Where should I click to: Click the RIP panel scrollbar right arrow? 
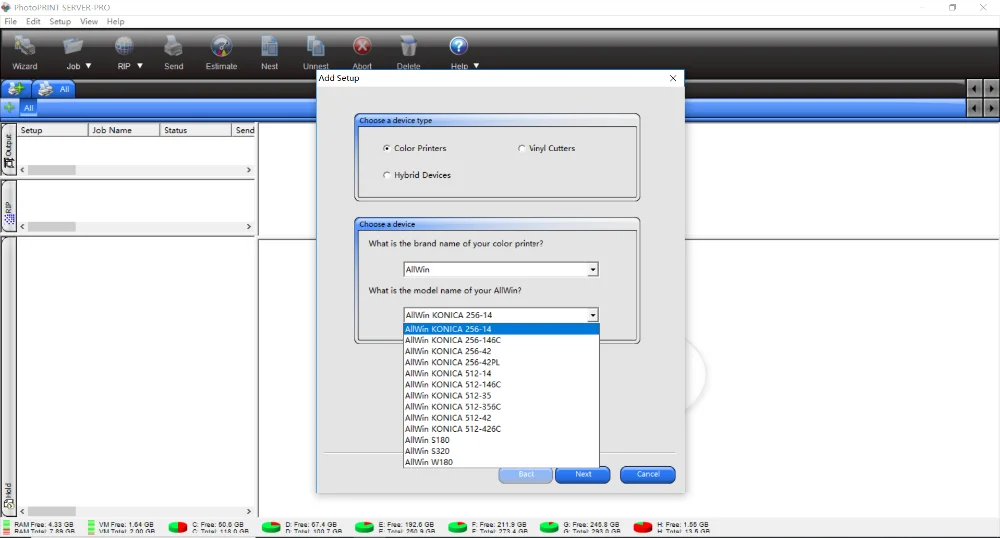point(249,227)
